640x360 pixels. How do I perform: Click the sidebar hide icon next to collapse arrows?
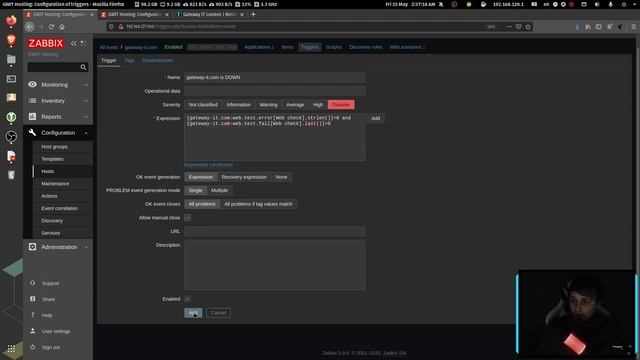click(x=83, y=43)
